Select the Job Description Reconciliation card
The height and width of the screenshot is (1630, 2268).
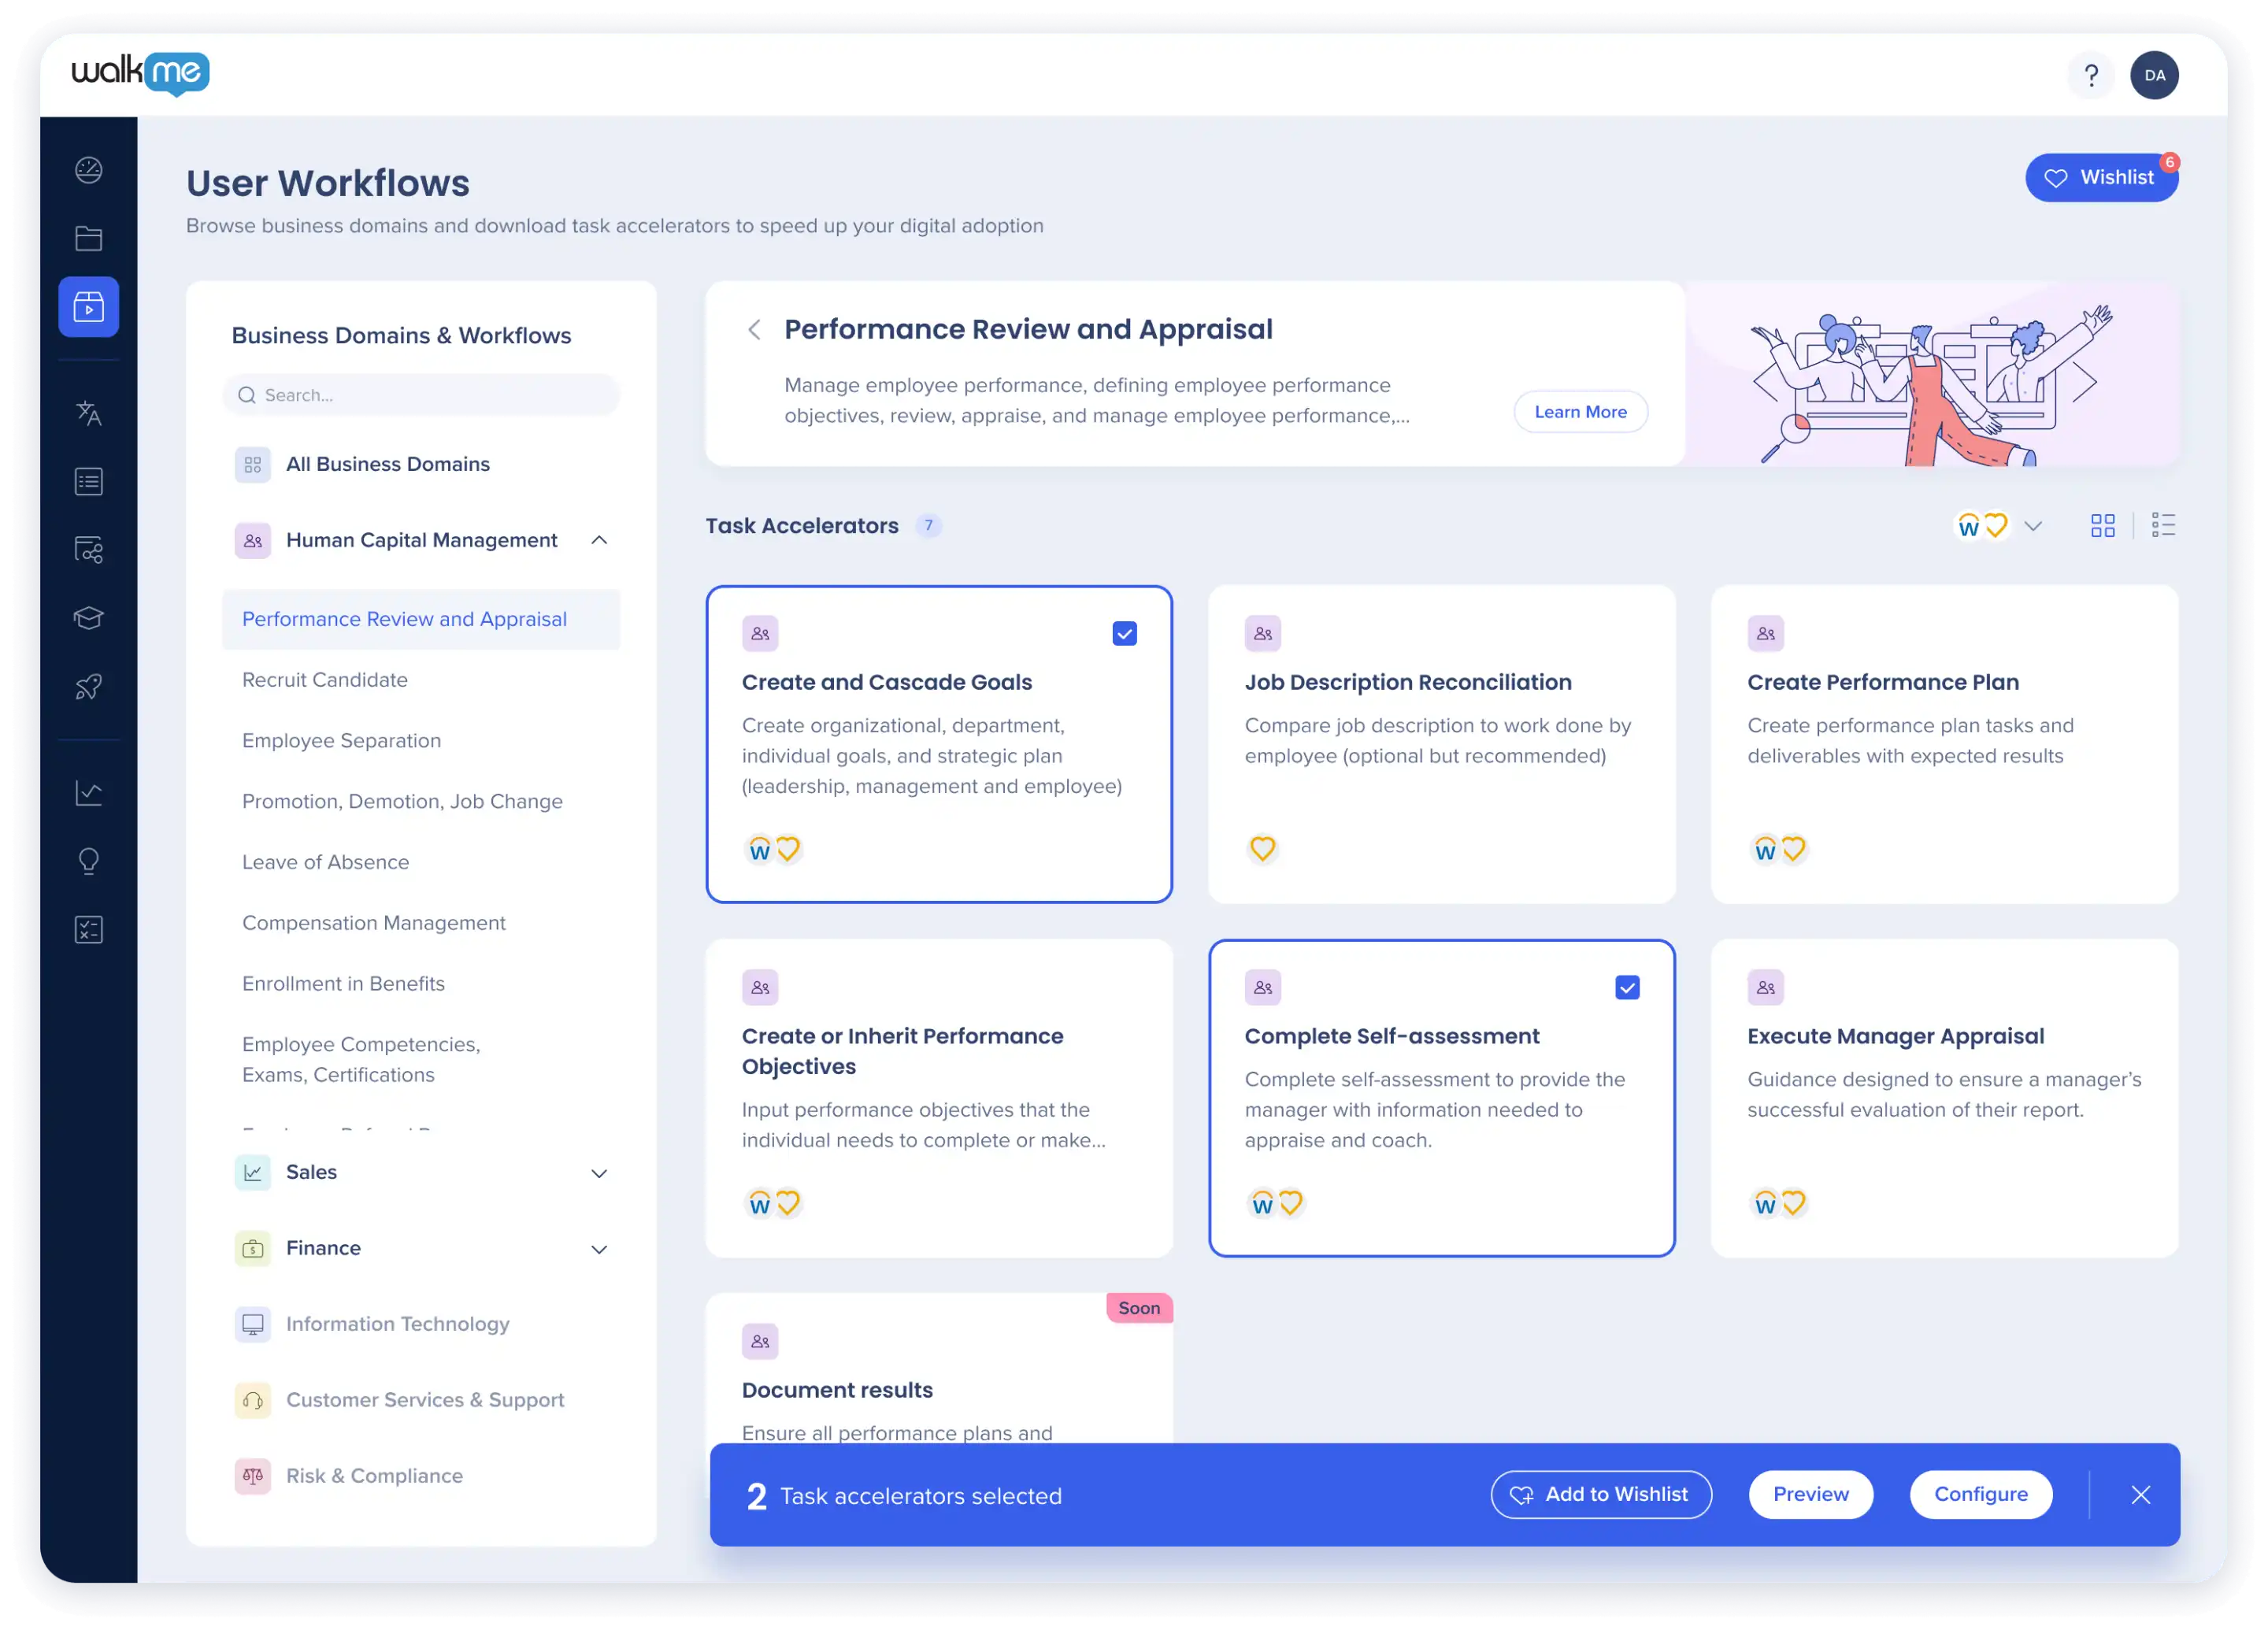(x=1441, y=745)
